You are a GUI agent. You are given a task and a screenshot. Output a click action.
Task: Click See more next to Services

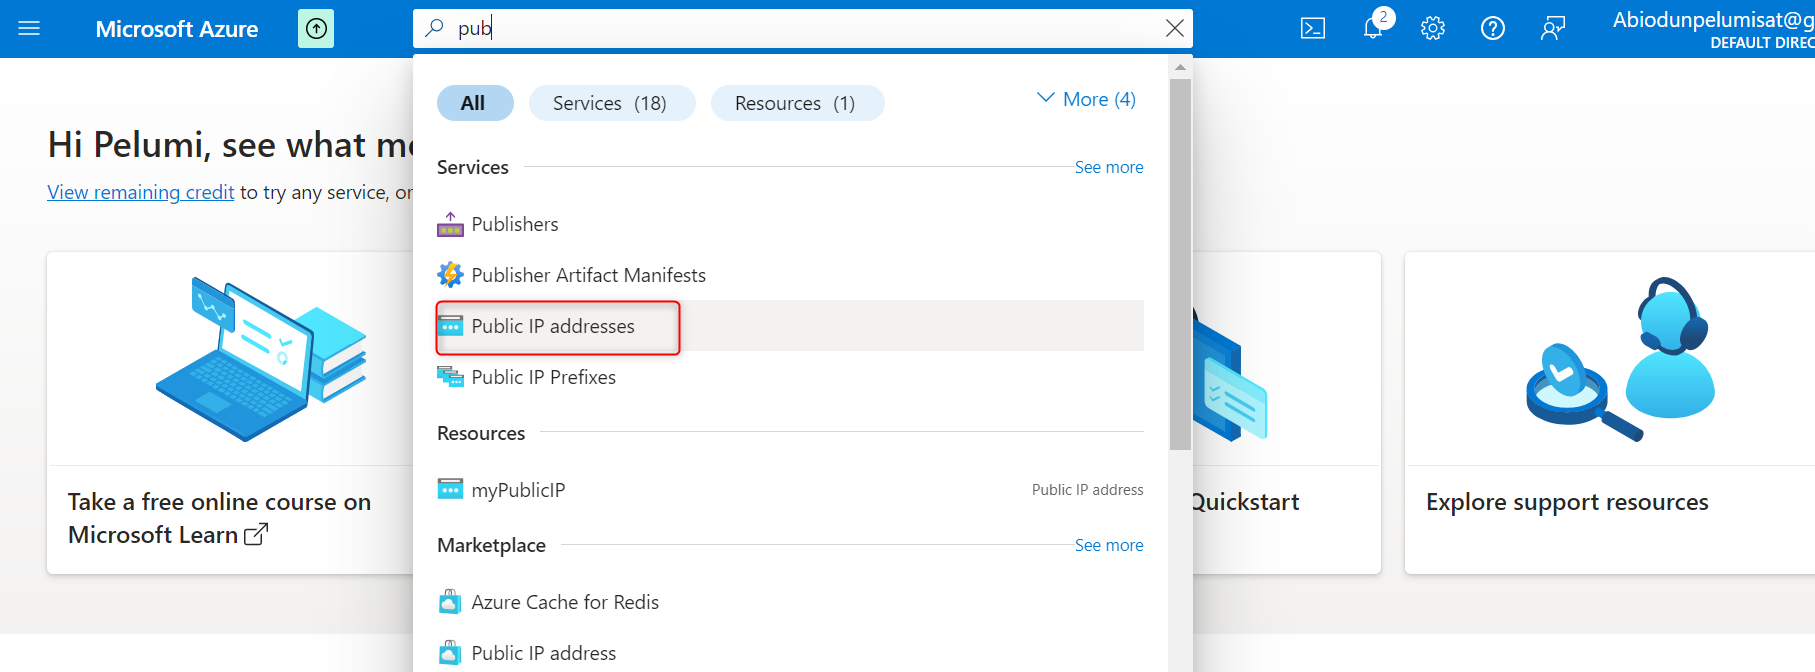(x=1109, y=167)
